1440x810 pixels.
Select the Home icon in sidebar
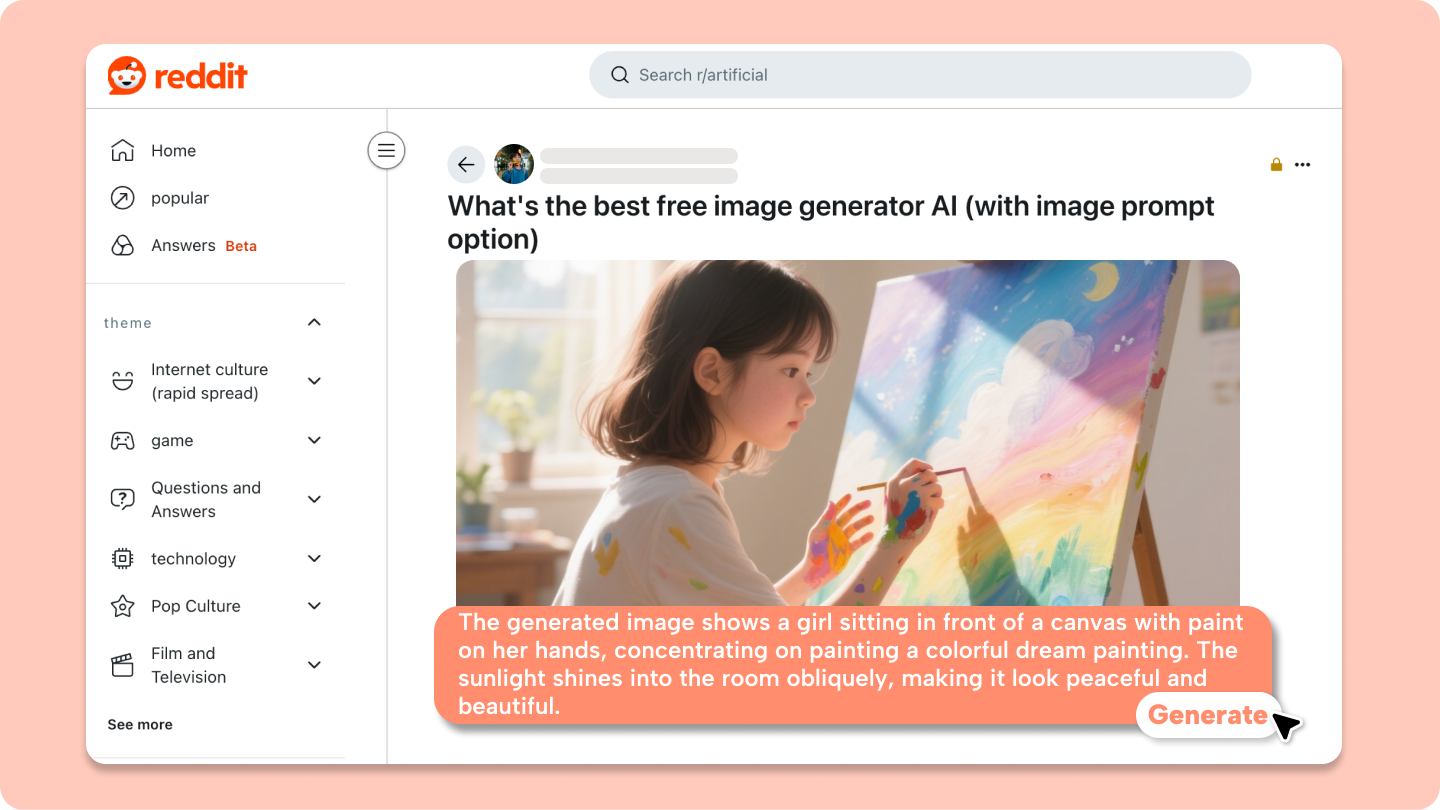tap(121, 149)
